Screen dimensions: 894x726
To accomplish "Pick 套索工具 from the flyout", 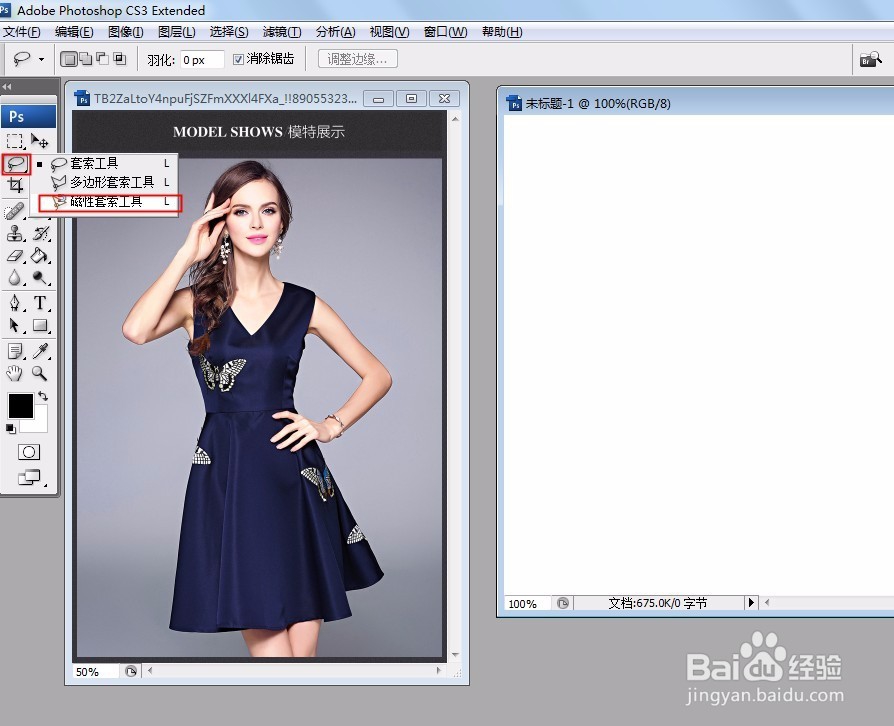I will (x=106, y=164).
